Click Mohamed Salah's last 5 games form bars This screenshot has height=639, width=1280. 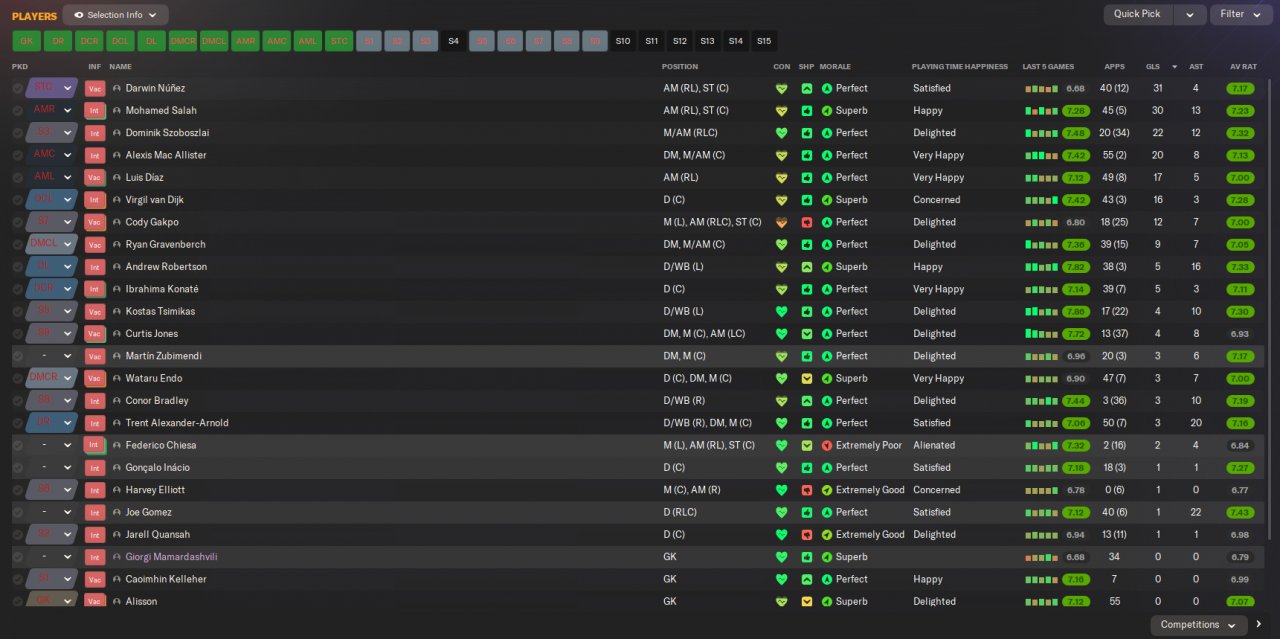[x=1041, y=111]
